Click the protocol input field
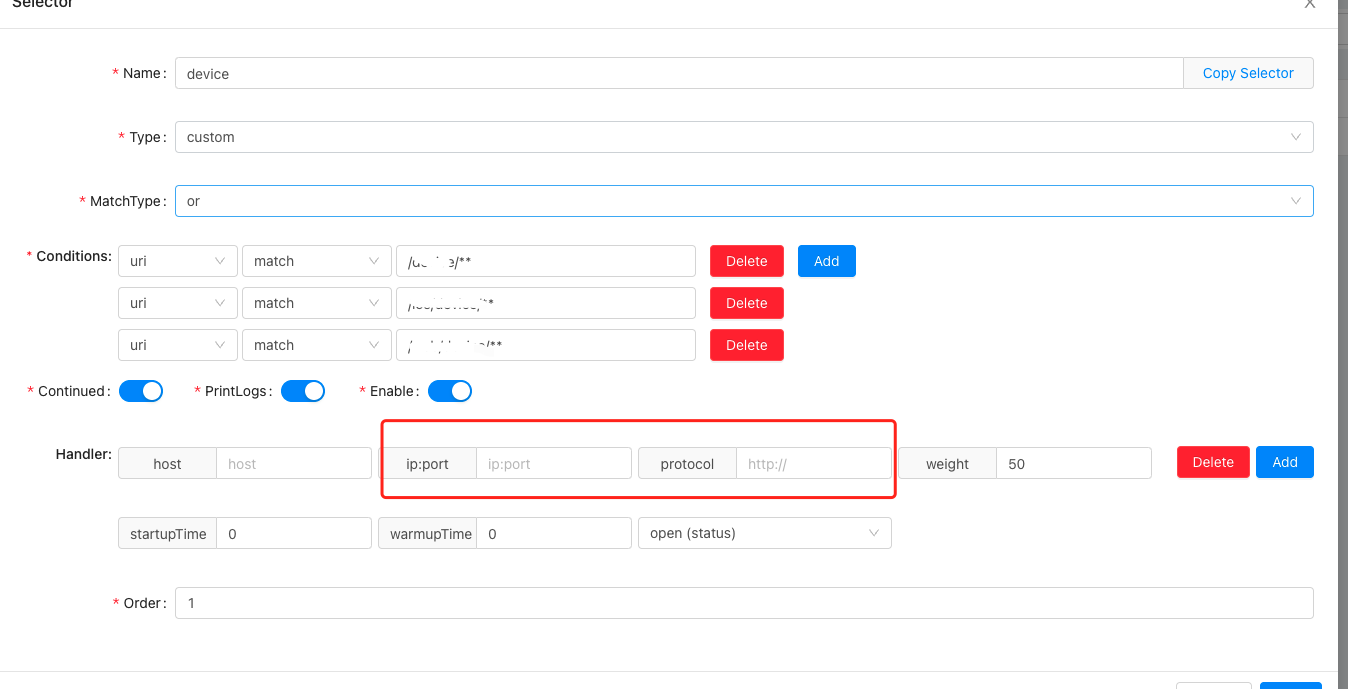Viewport: 1348px width, 689px height. point(814,463)
